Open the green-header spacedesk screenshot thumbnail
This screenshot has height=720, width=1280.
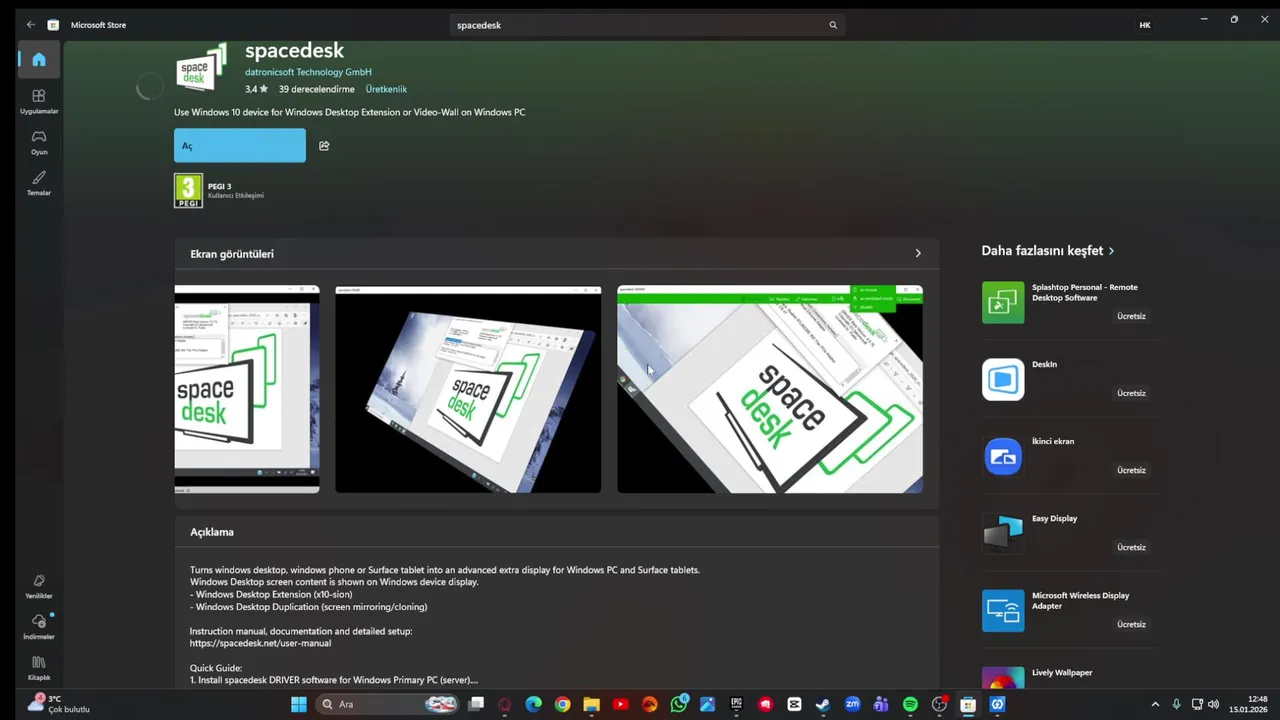point(770,389)
